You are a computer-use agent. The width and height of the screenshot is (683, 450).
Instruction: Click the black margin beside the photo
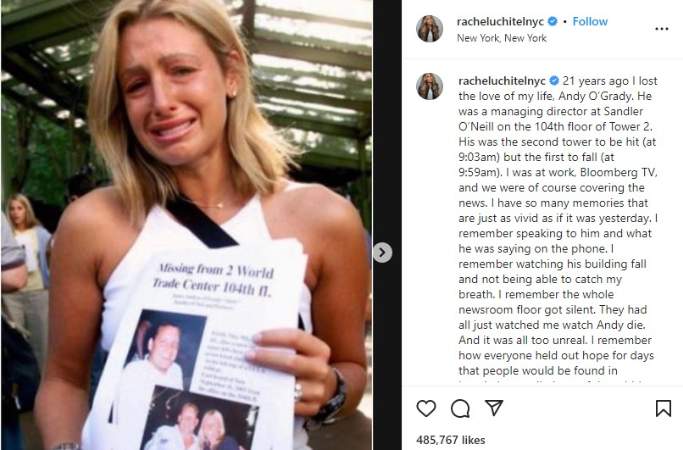(x=387, y=131)
